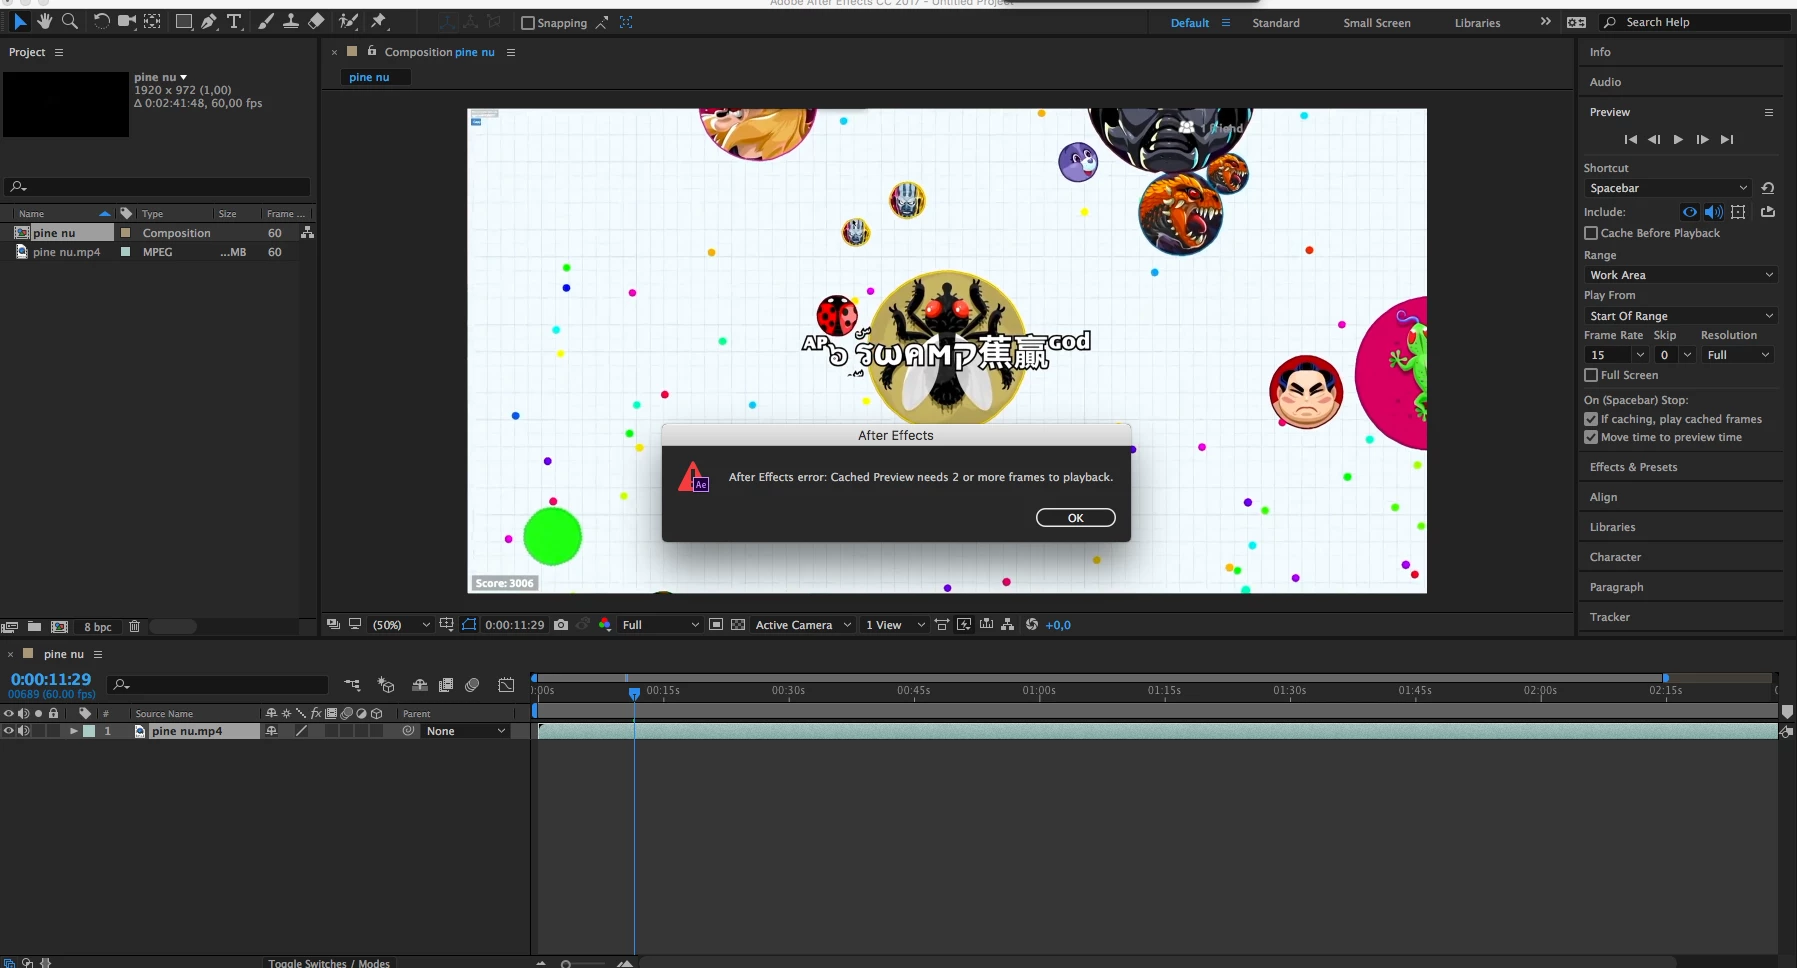Image resolution: width=1797 pixels, height=968 pixels.
Task: Select the Selection arrow tool
Action: (20, 21)
